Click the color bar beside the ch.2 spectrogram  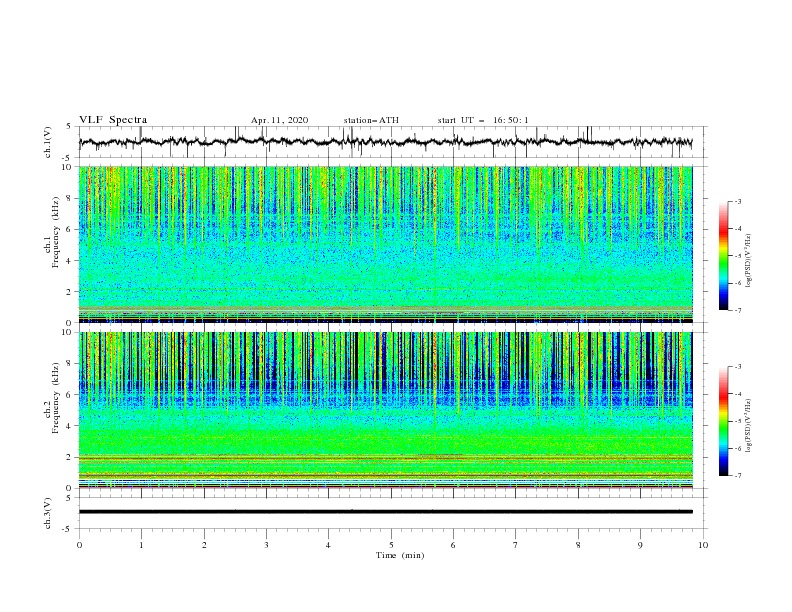pyautogui.click(x=723, y=421)
